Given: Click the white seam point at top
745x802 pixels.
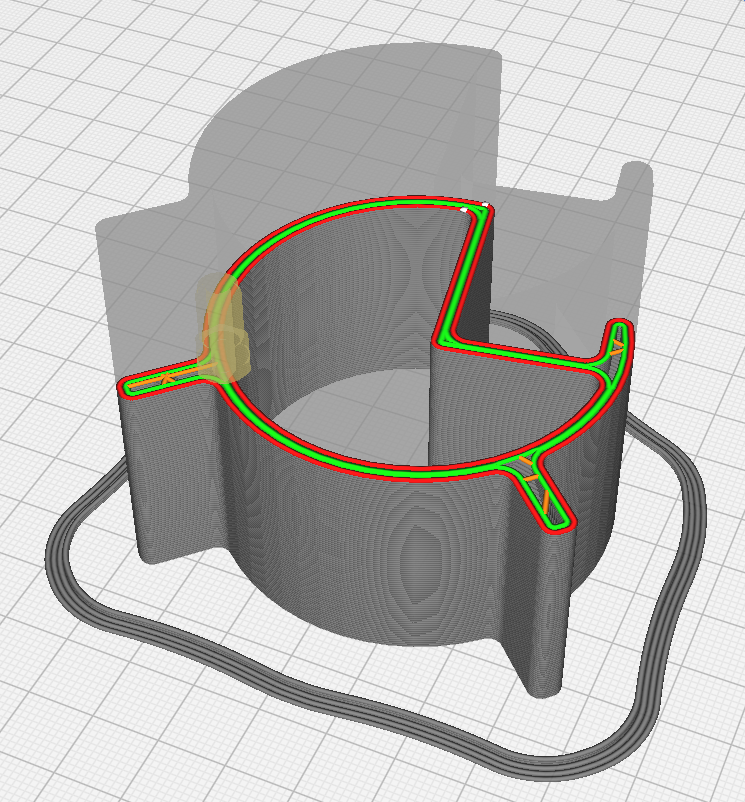Looking at the screenshot, I should pyautogui.click(x=484, y=206).
